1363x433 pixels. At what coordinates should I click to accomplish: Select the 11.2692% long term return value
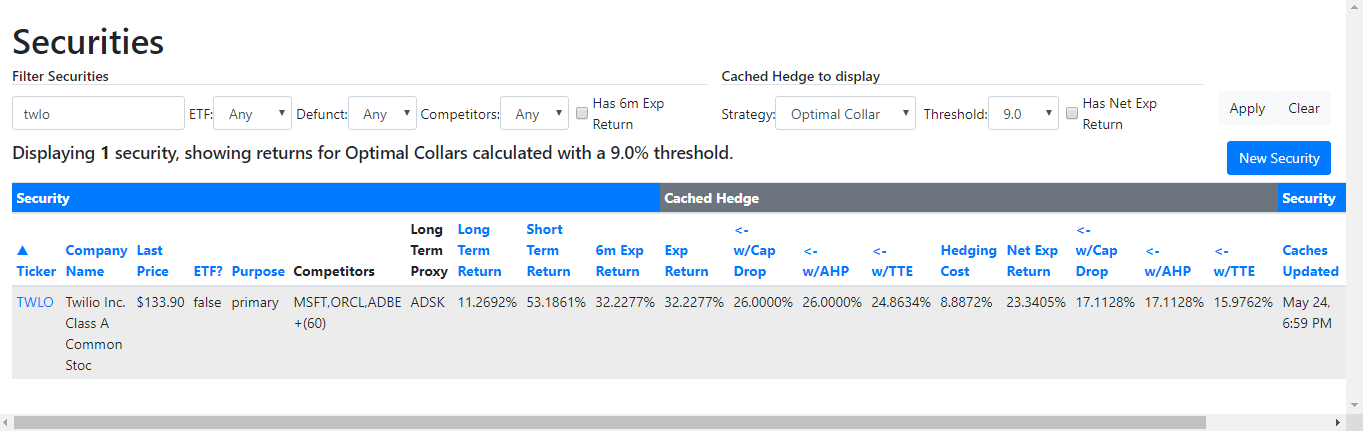pyautogui.click(x=487, y=302)
